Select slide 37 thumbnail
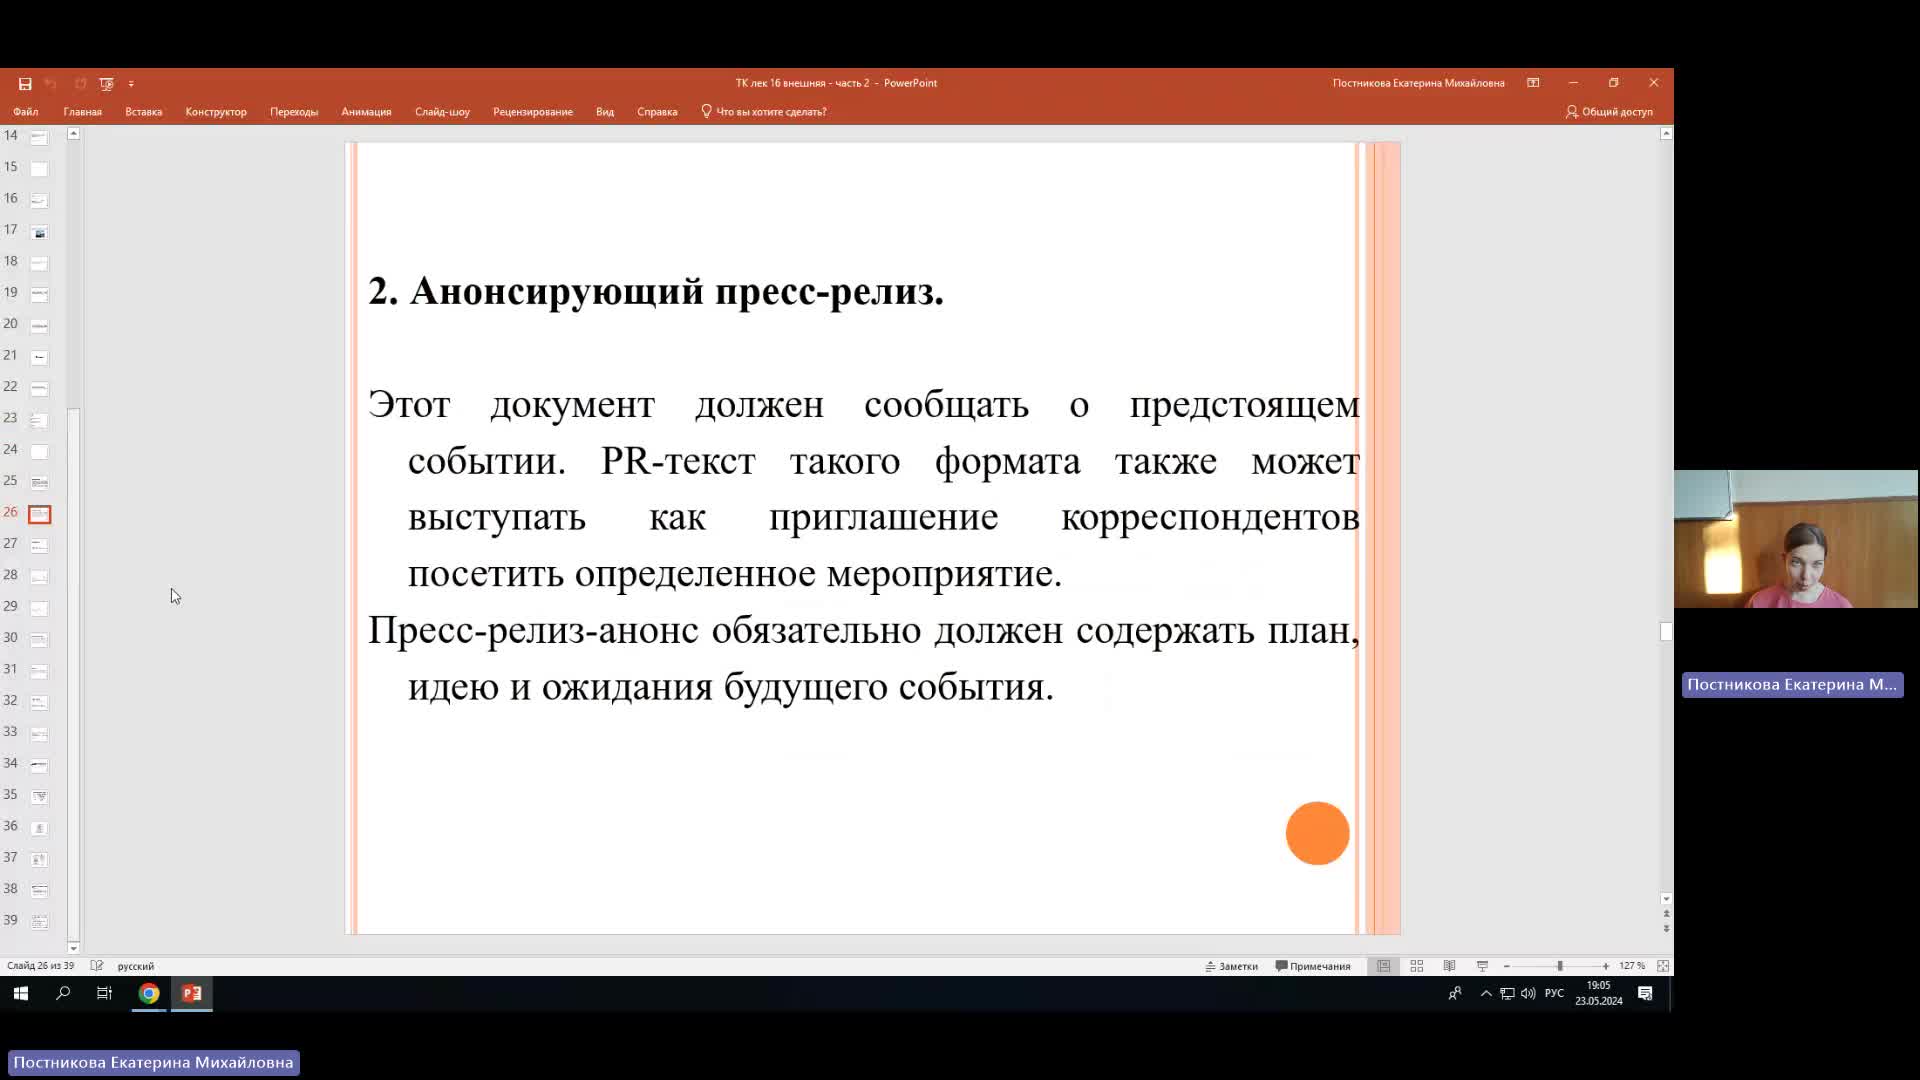 (x=39, y=860)
